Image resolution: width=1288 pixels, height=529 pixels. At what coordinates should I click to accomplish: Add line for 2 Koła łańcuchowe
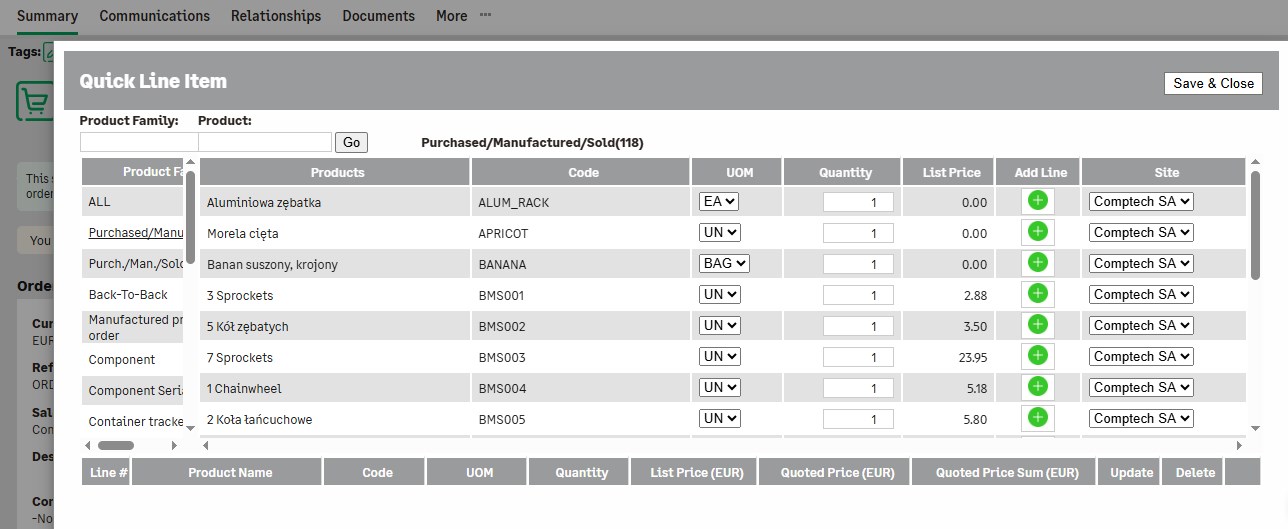coord(1038,418)
